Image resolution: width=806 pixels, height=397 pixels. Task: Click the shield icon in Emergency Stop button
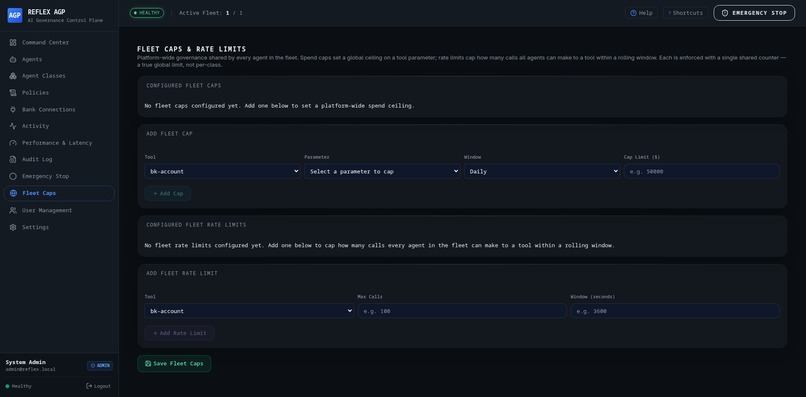click(725, 13)
